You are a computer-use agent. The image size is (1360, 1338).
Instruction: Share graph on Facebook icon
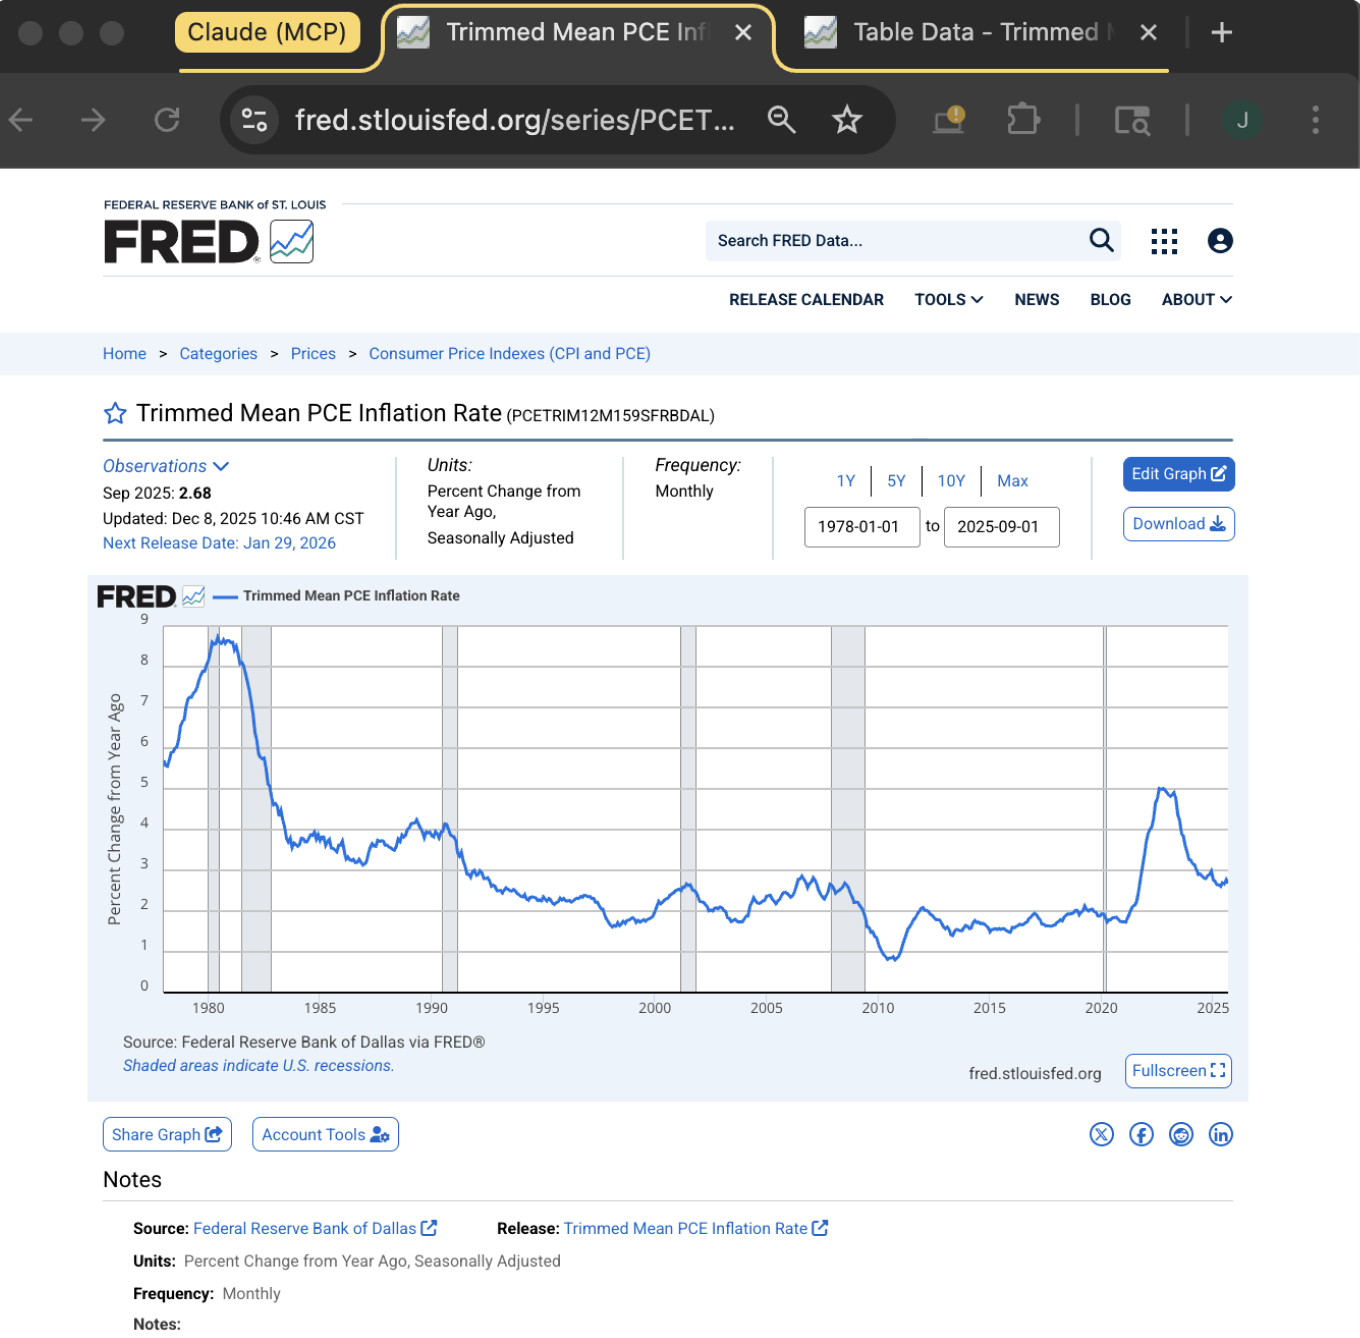point(1141,1134)
